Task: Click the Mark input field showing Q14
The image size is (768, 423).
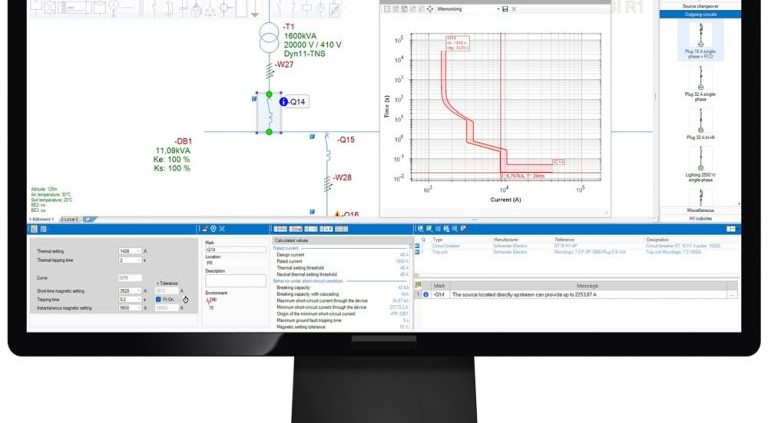Action: pos(236,250)
